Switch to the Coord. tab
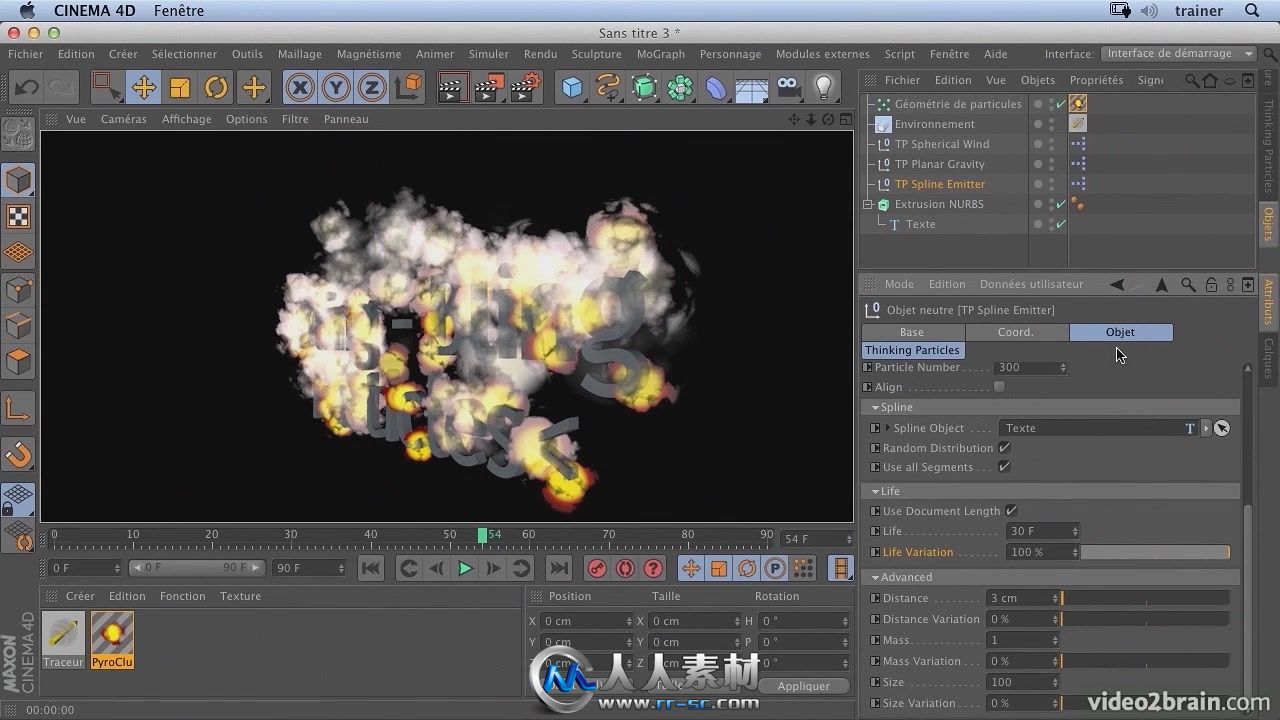 coord(1016,332)
